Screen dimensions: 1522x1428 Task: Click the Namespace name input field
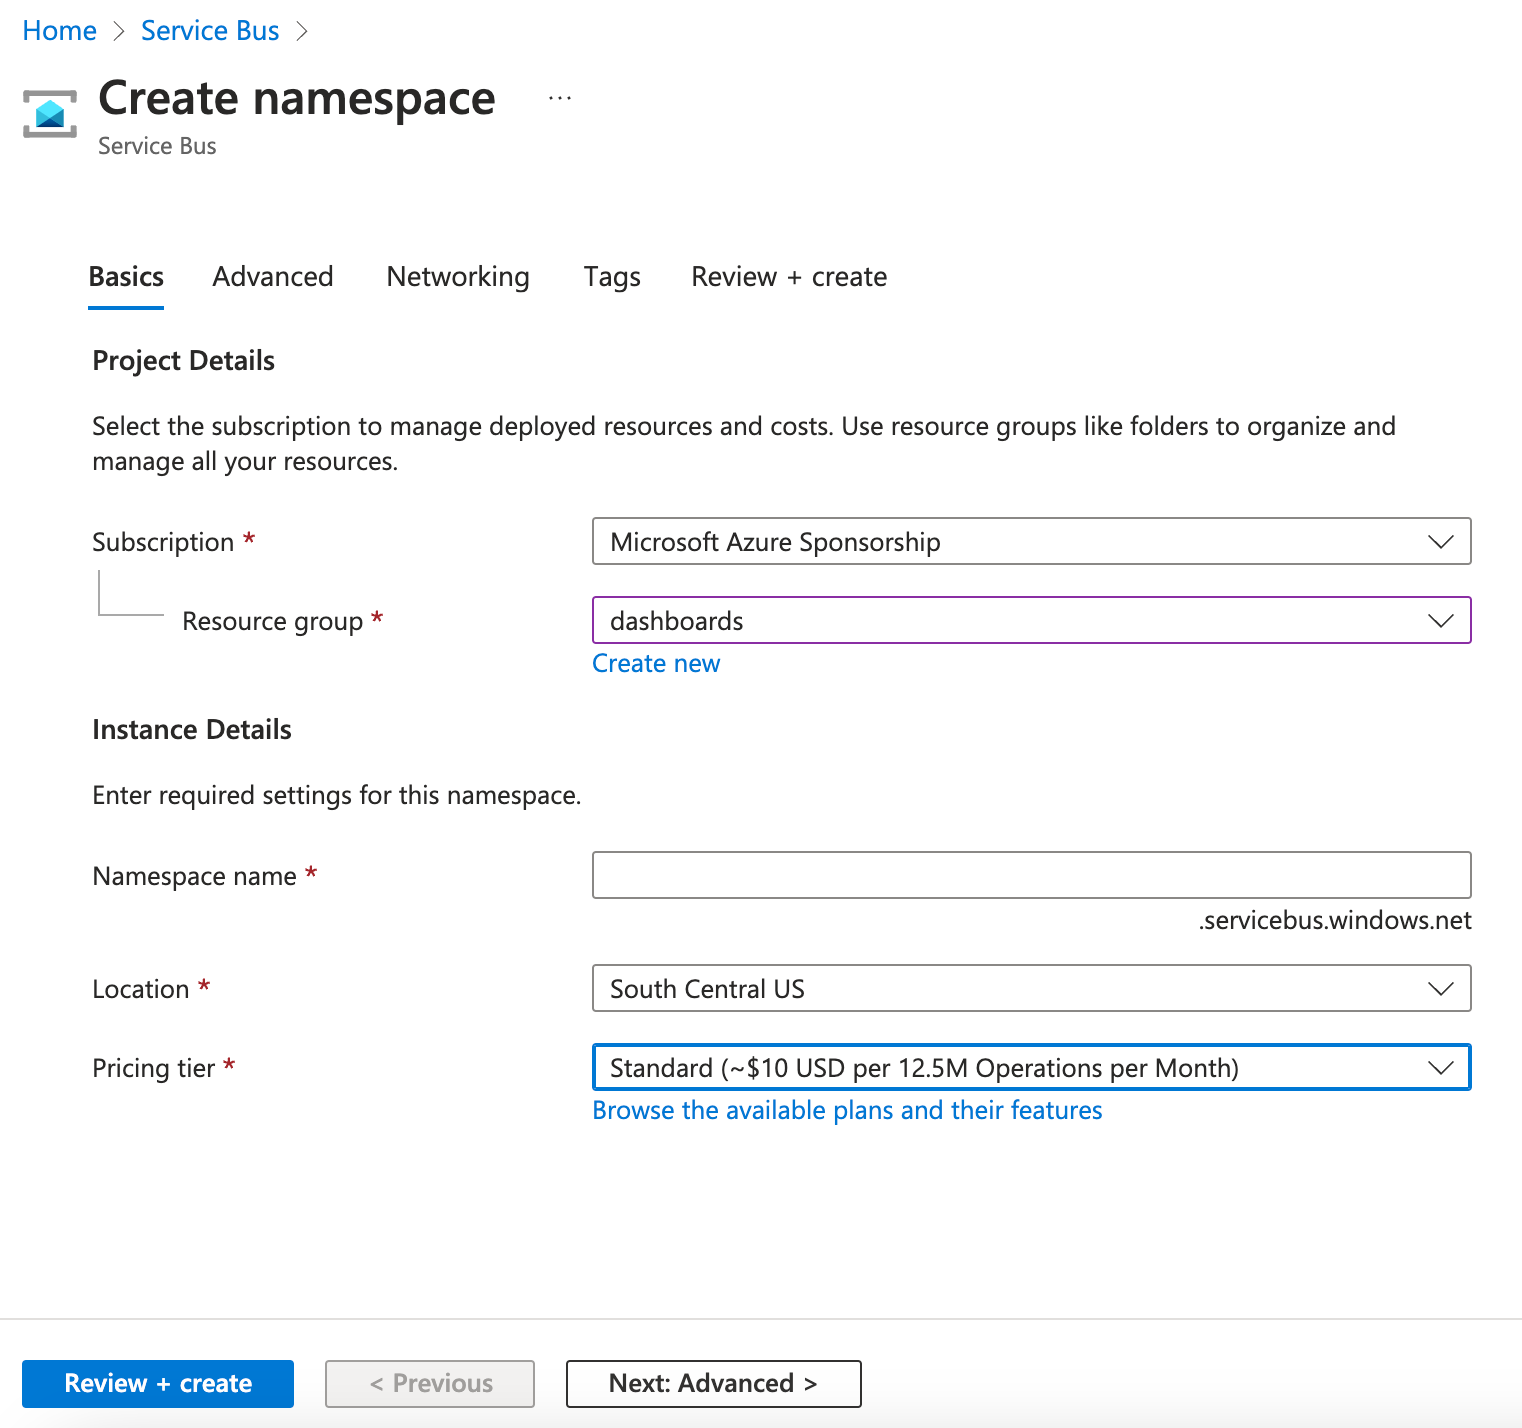point(1030,875)
